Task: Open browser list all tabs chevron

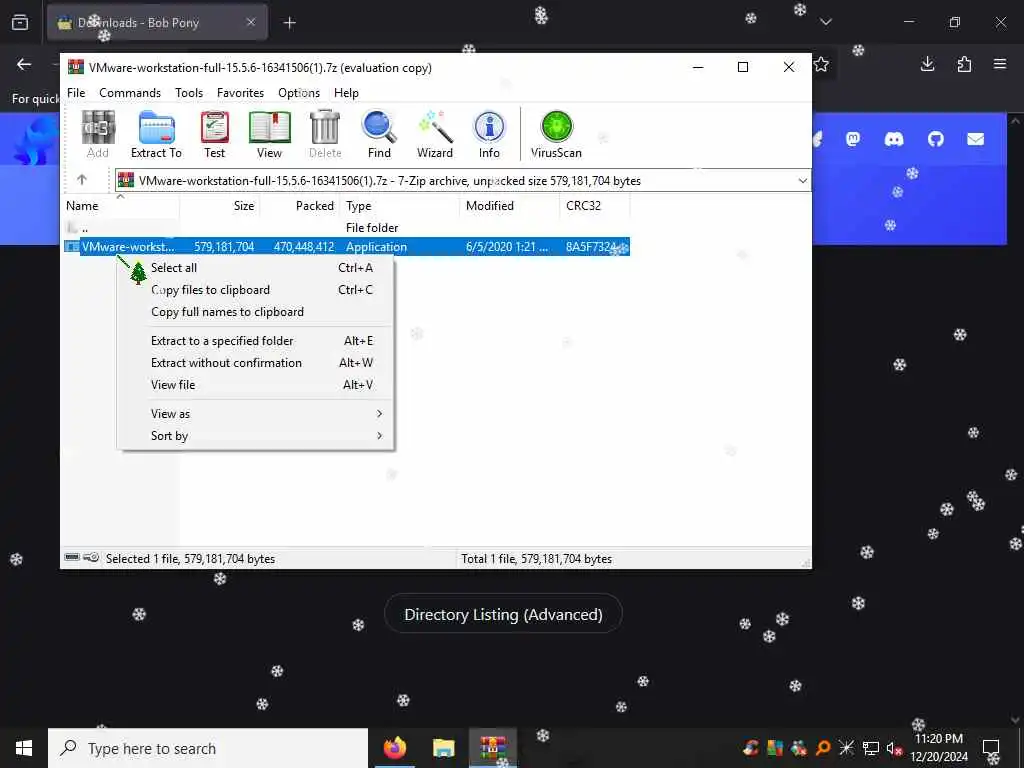Action: [826, 22]
